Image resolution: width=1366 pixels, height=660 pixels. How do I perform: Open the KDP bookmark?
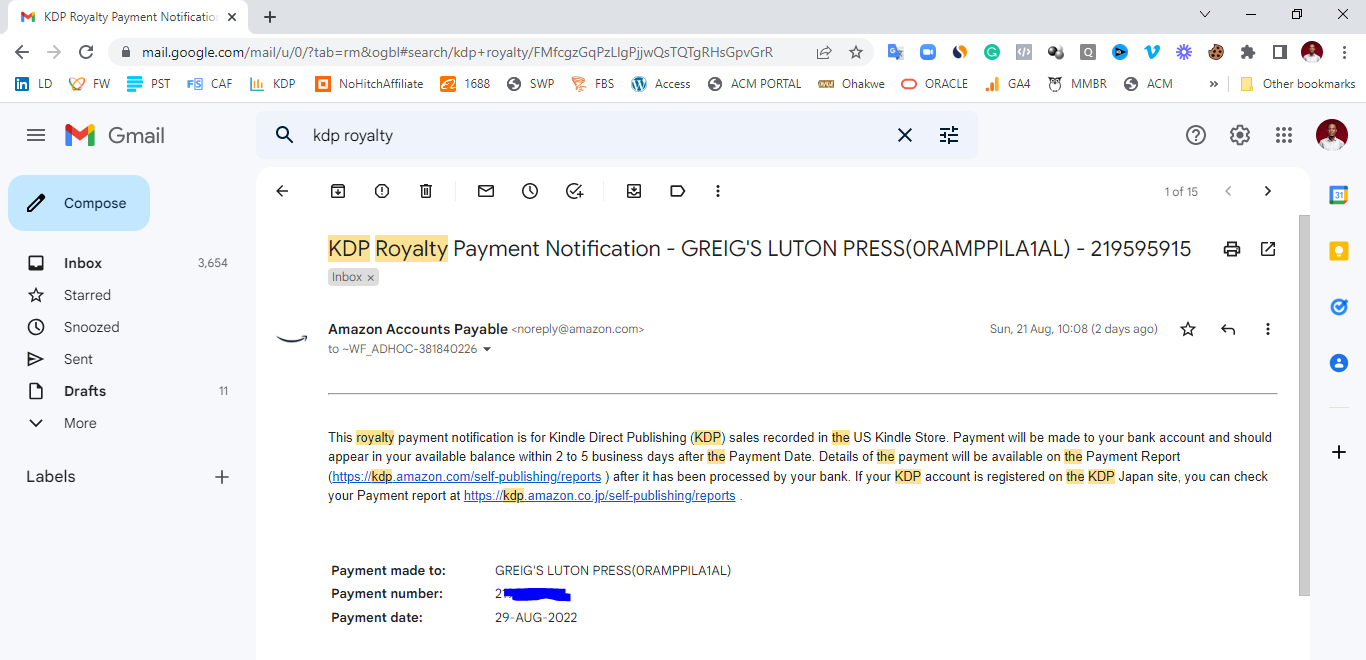pos(273,84)
